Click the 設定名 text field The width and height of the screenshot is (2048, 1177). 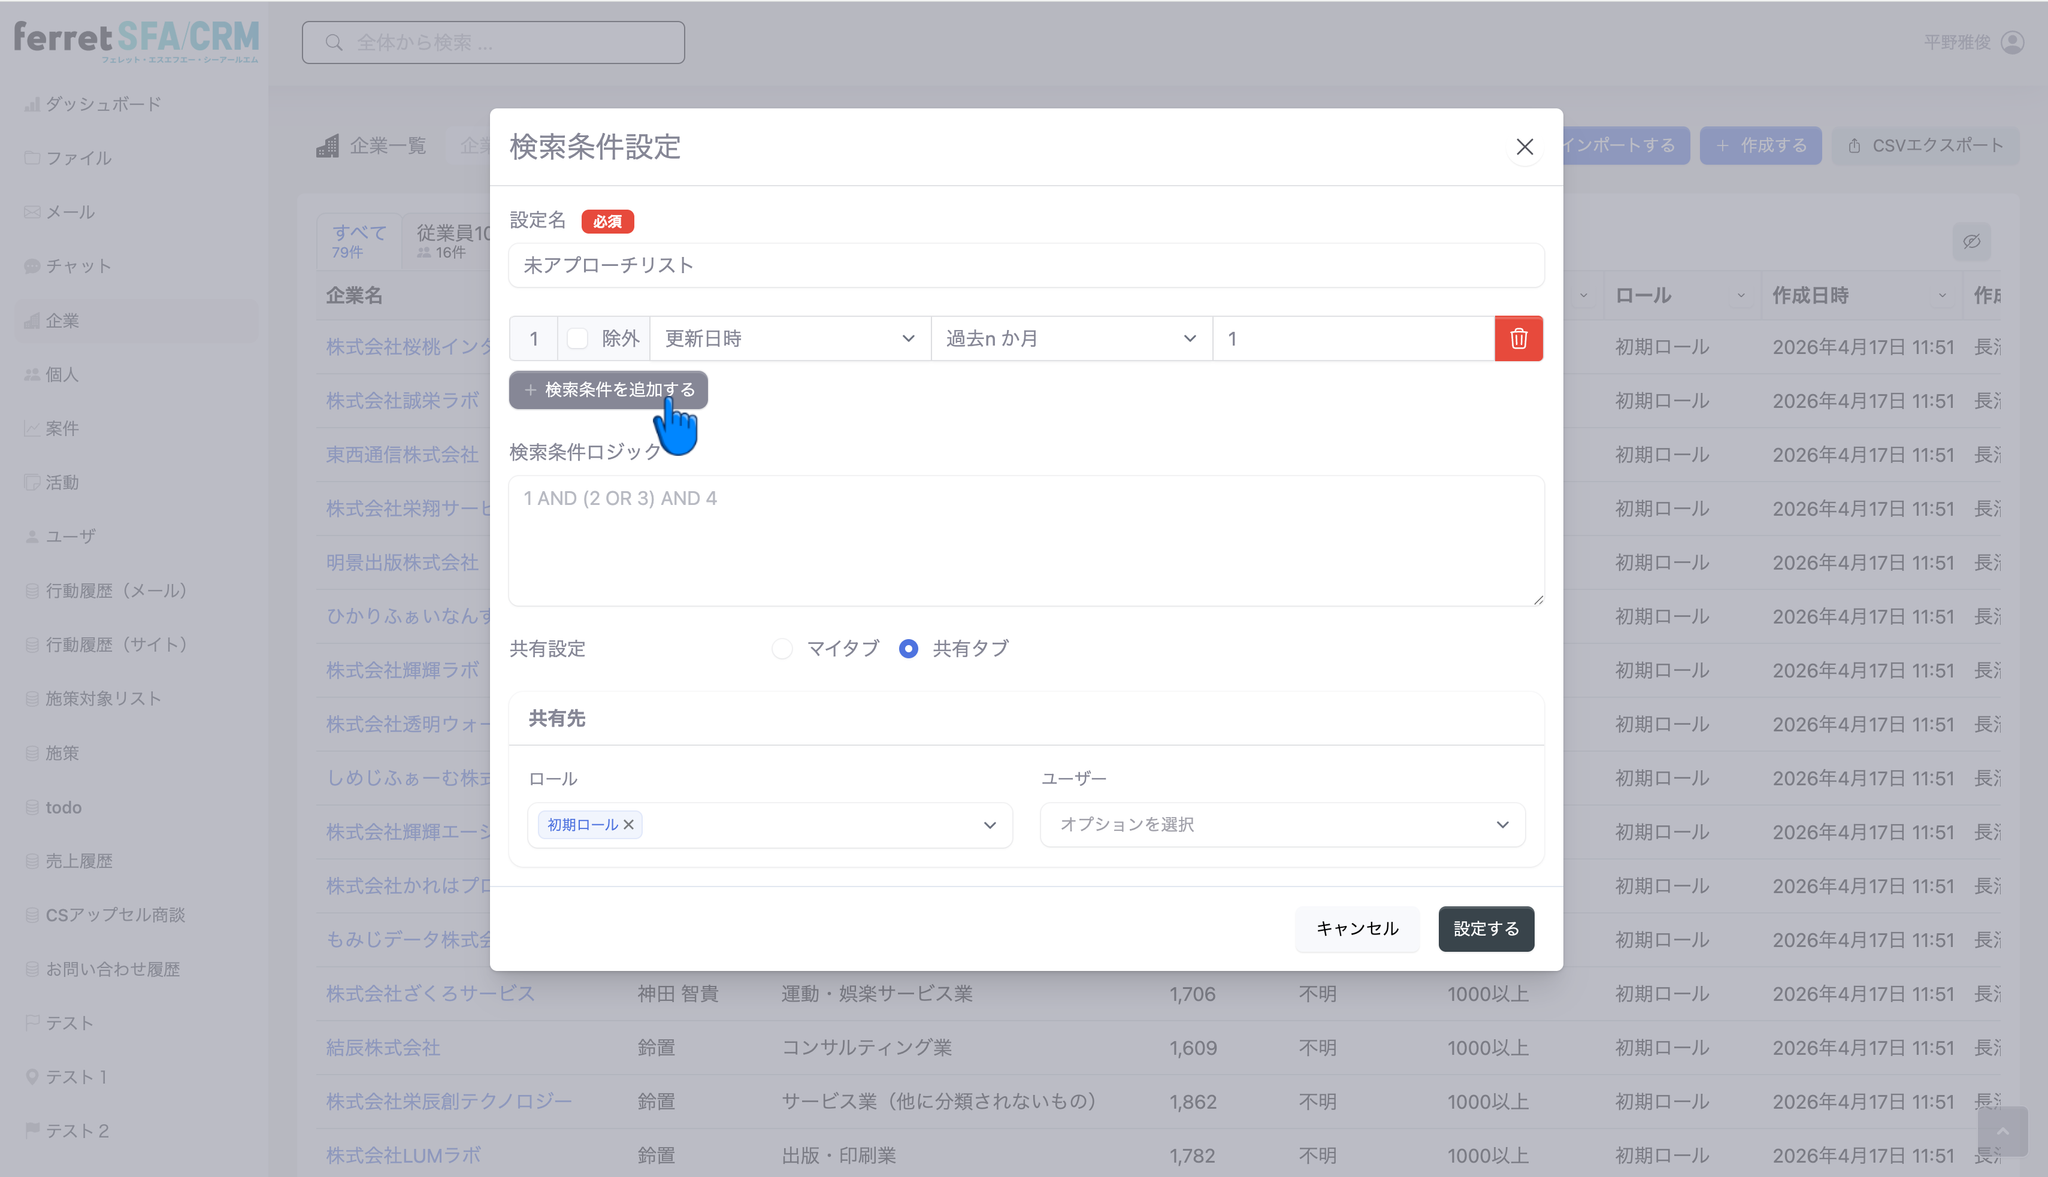tap(1026, 266)
